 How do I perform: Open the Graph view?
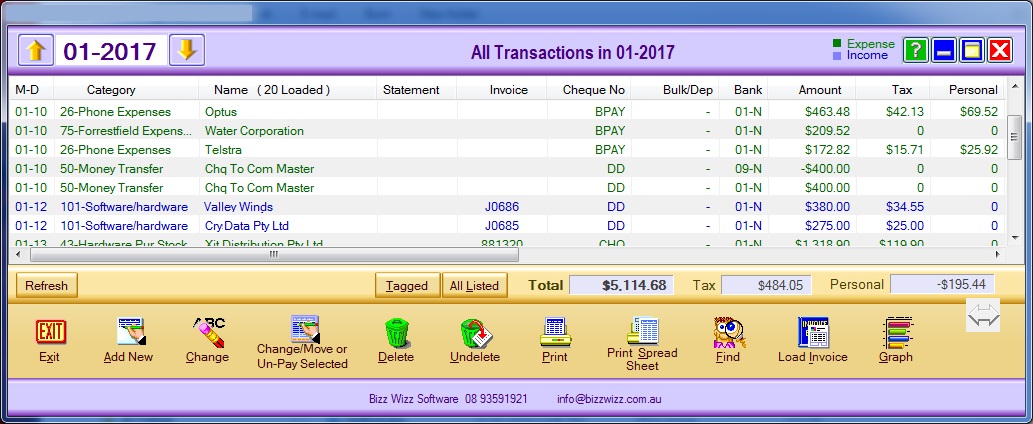coord(895,332)
